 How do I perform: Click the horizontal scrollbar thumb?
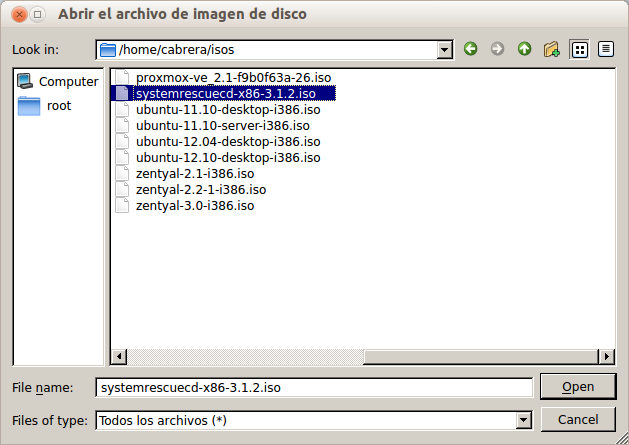click(481, 356)
